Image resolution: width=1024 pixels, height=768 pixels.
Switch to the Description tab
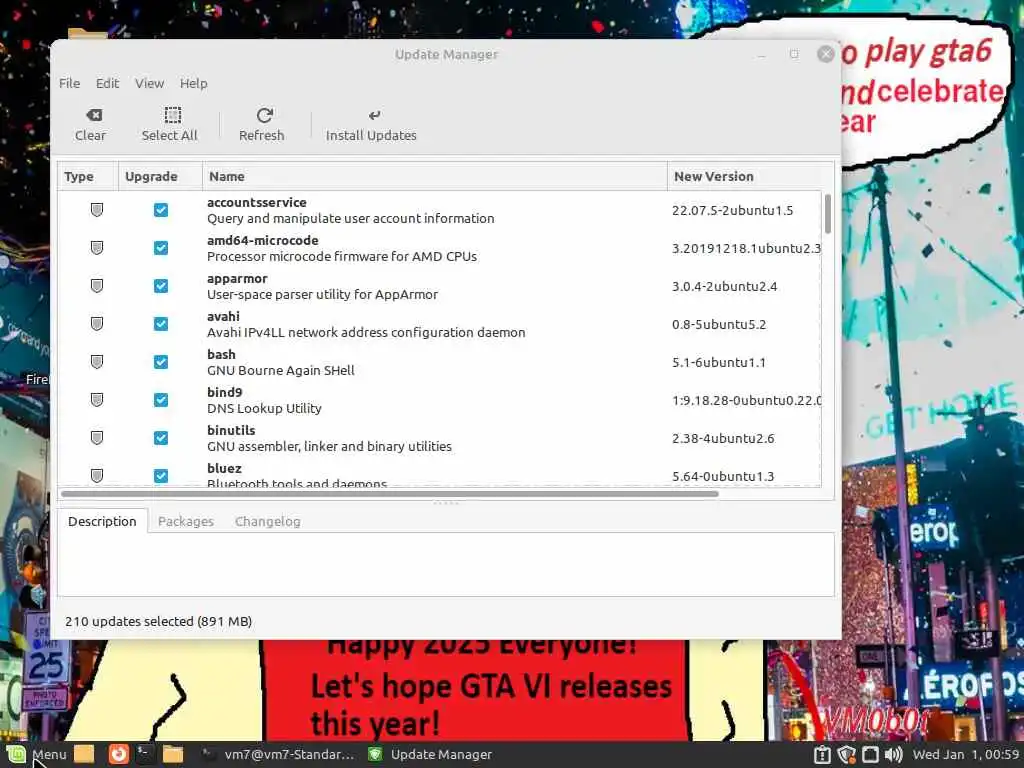pos(102,521)
